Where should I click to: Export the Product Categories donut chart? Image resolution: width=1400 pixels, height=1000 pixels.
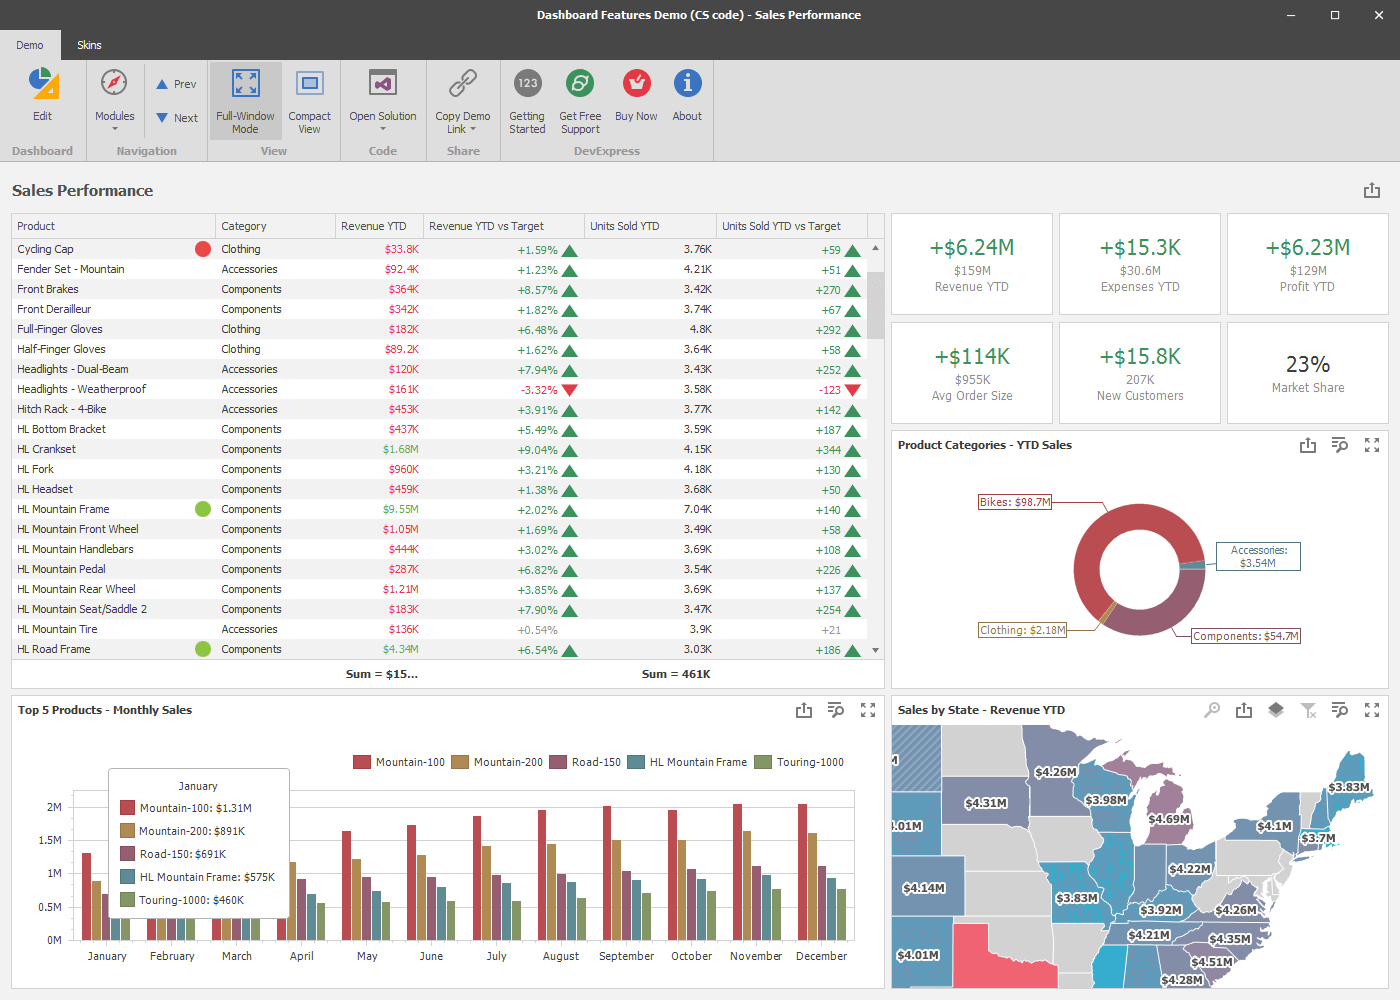point(1308,445)
